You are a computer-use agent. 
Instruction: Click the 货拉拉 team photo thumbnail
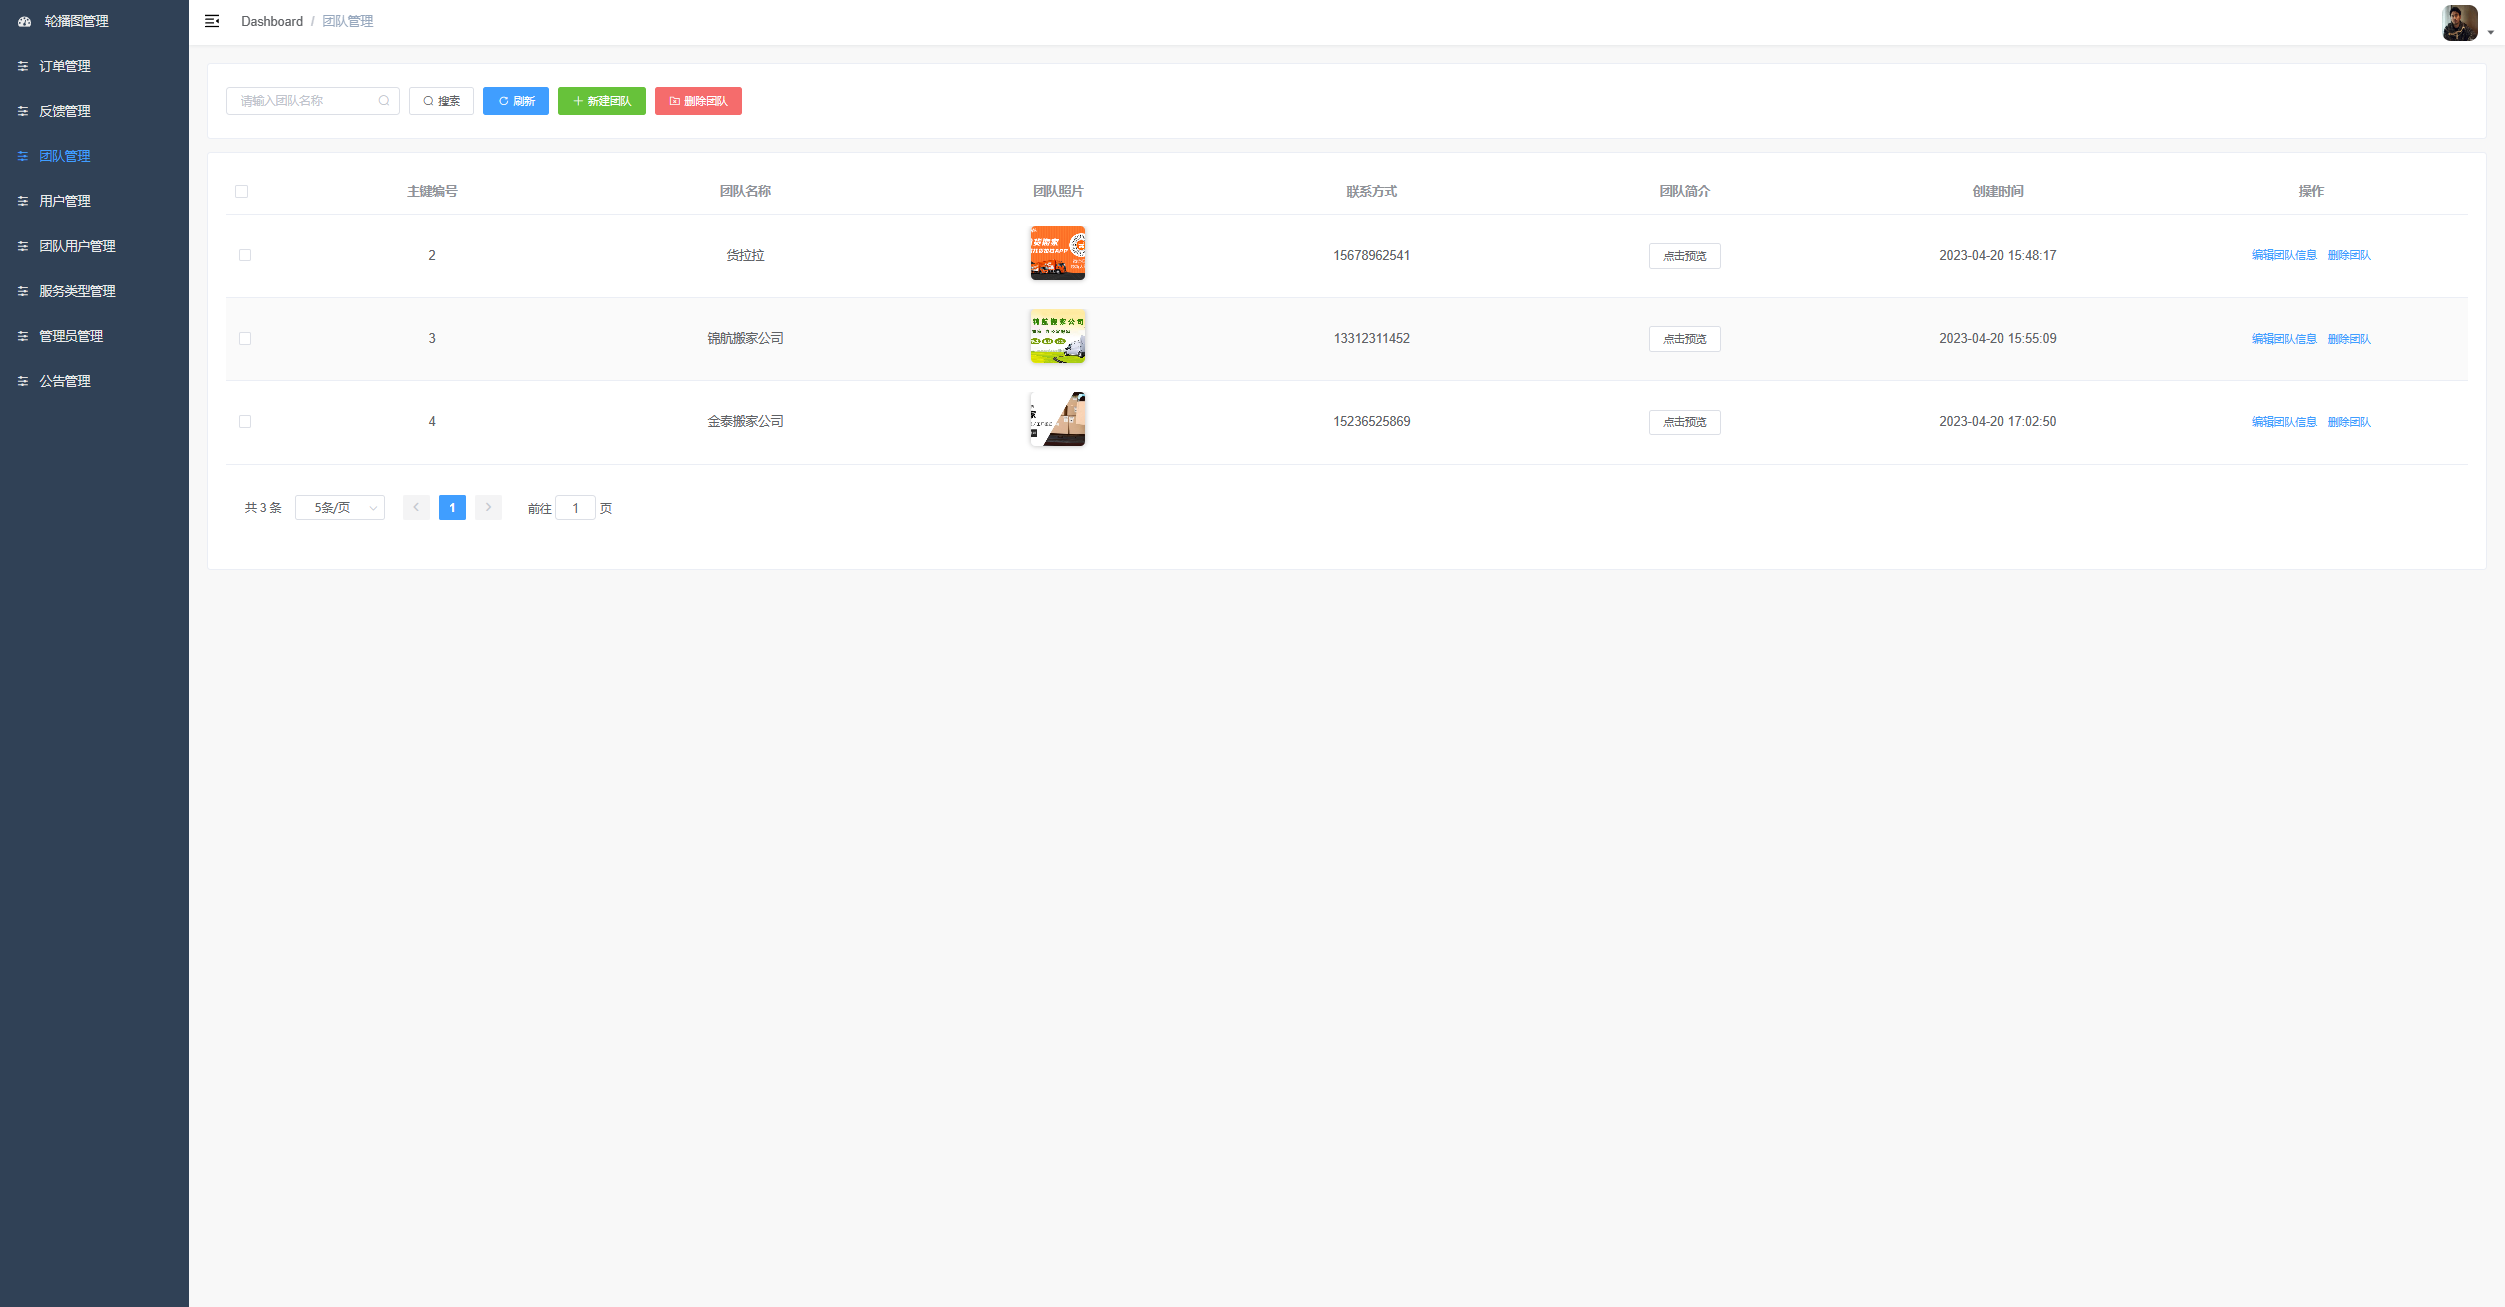coord(1057,253)
